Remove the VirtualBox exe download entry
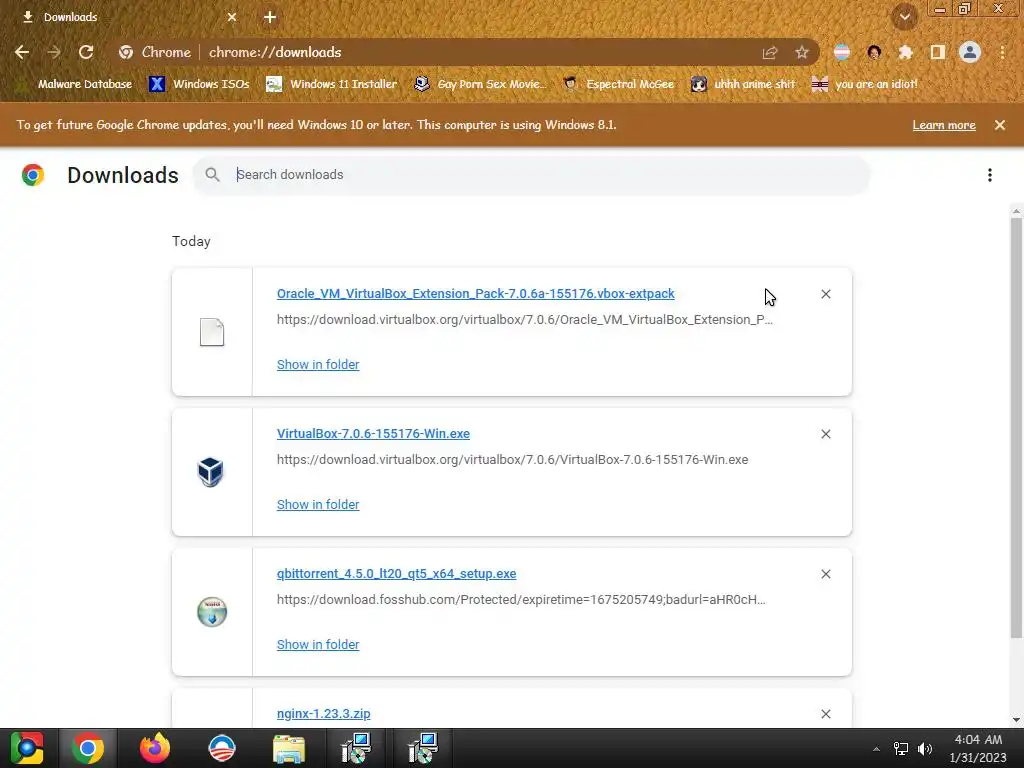 tap(826, 434)
